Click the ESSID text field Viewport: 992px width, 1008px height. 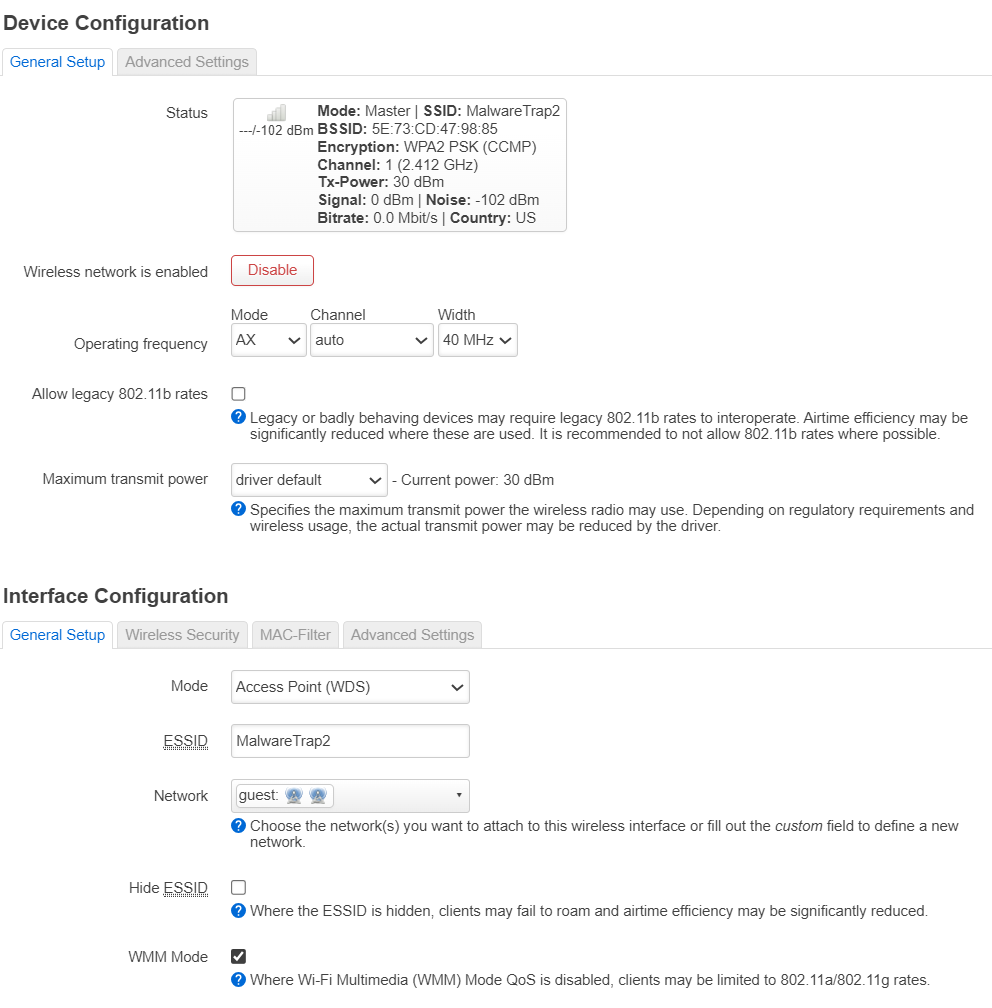349,741
